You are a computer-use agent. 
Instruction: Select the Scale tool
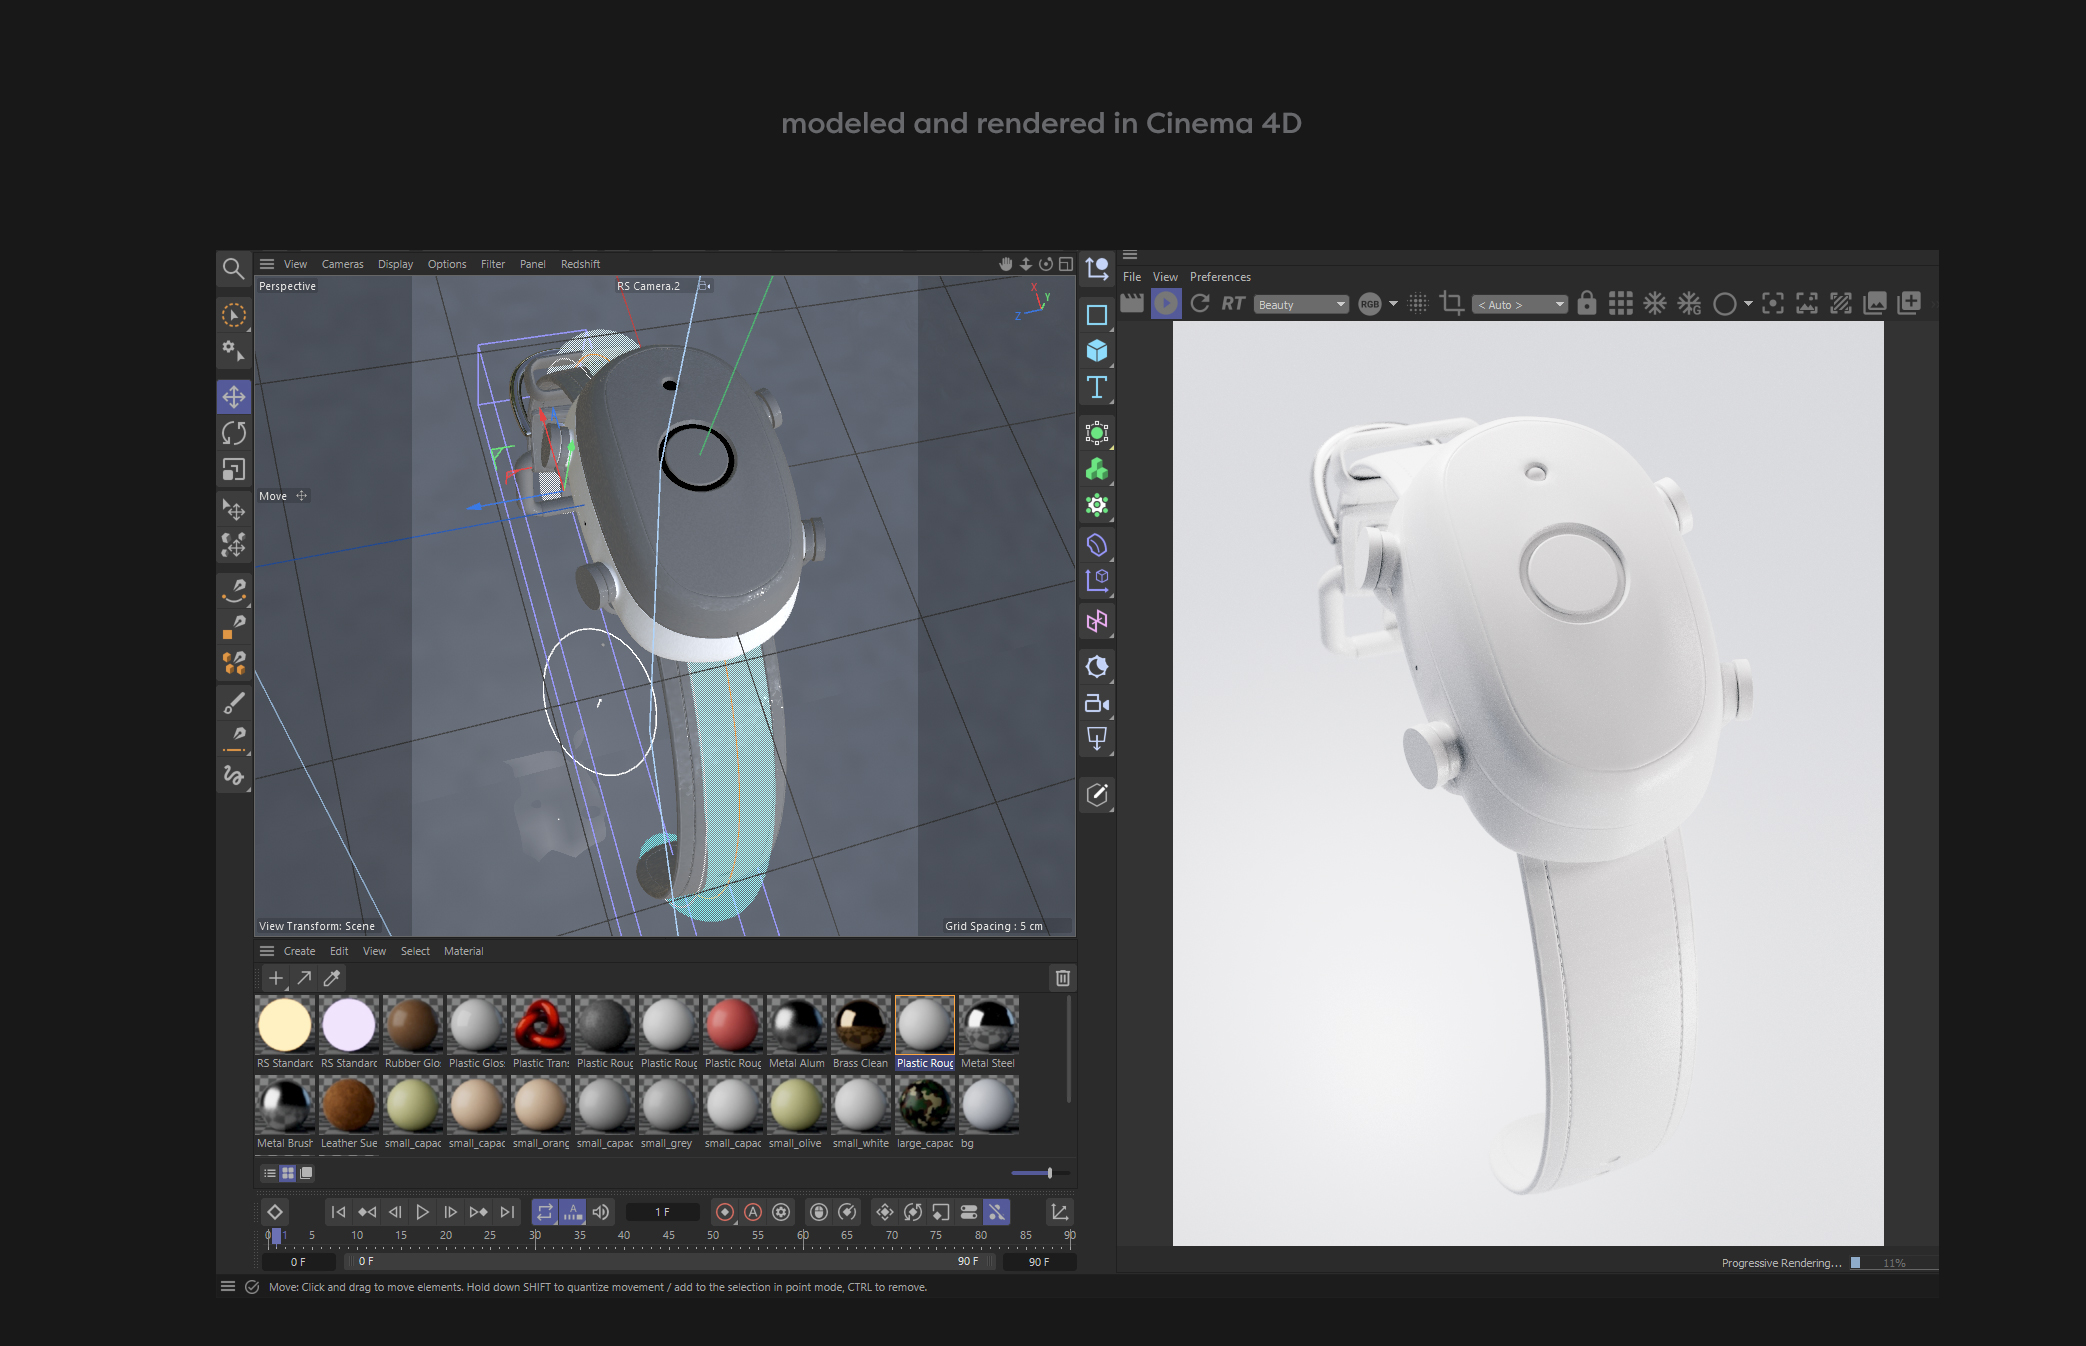(x=234, y=469)
